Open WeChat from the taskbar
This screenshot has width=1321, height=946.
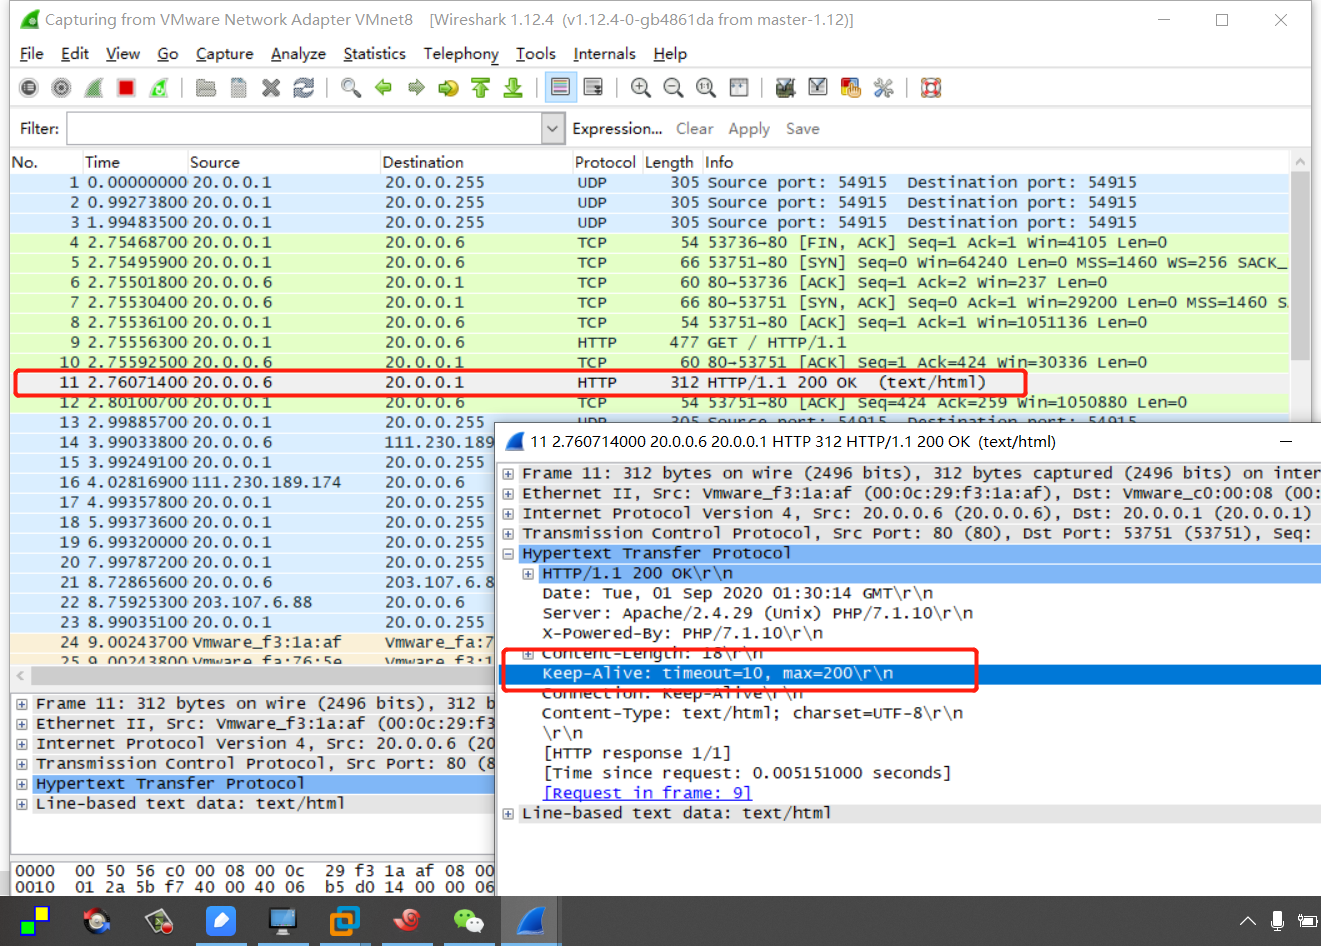point(468,920)
